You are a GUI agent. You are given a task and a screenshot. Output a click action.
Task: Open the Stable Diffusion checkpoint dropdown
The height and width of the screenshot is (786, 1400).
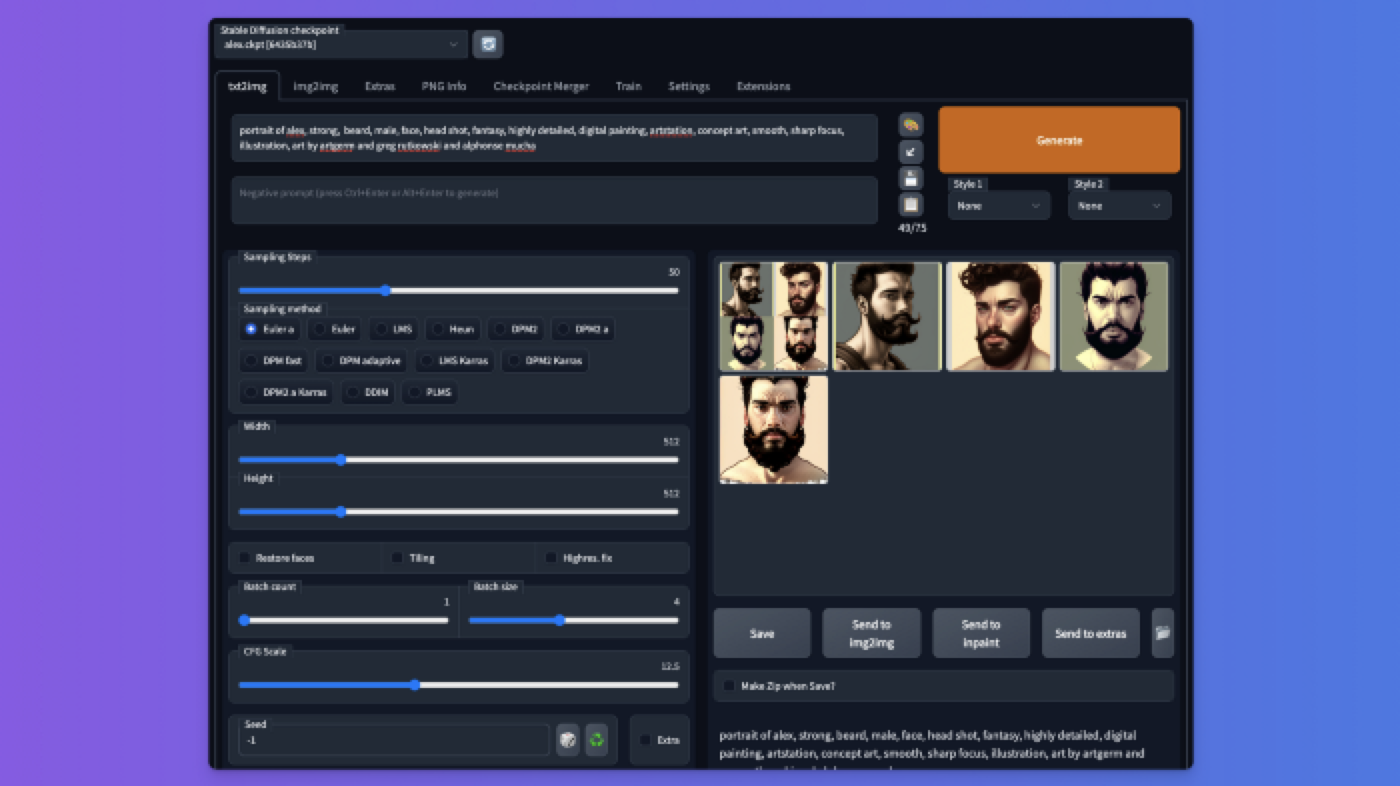(341, 44)
